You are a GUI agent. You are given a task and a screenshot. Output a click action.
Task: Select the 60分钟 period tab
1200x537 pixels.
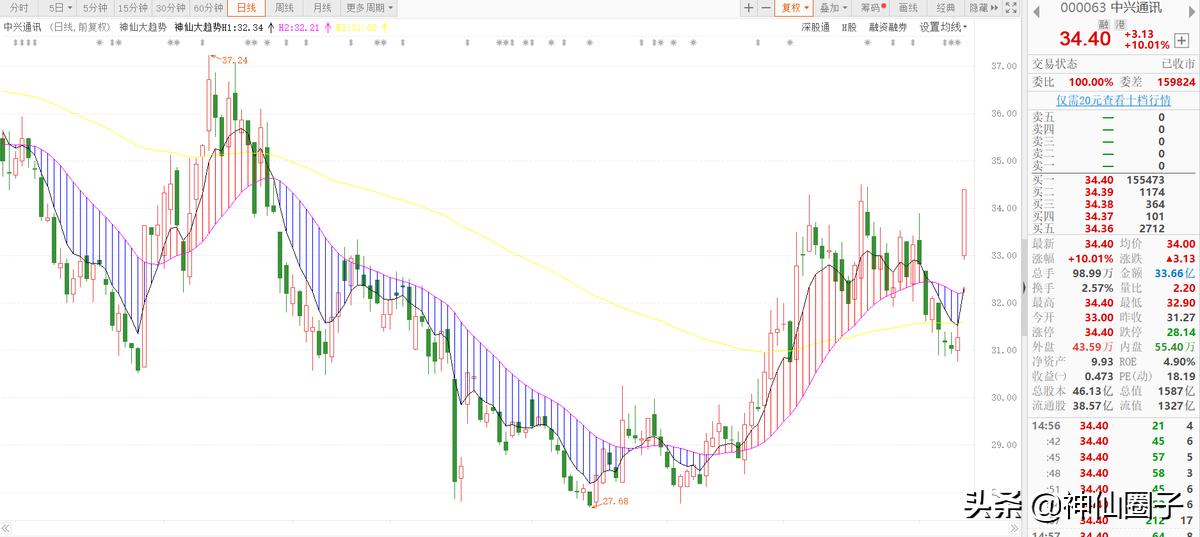tap(209, 8)
